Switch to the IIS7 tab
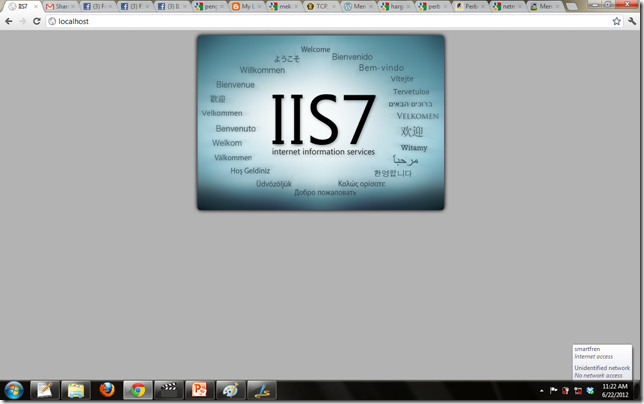 point(23,7)
